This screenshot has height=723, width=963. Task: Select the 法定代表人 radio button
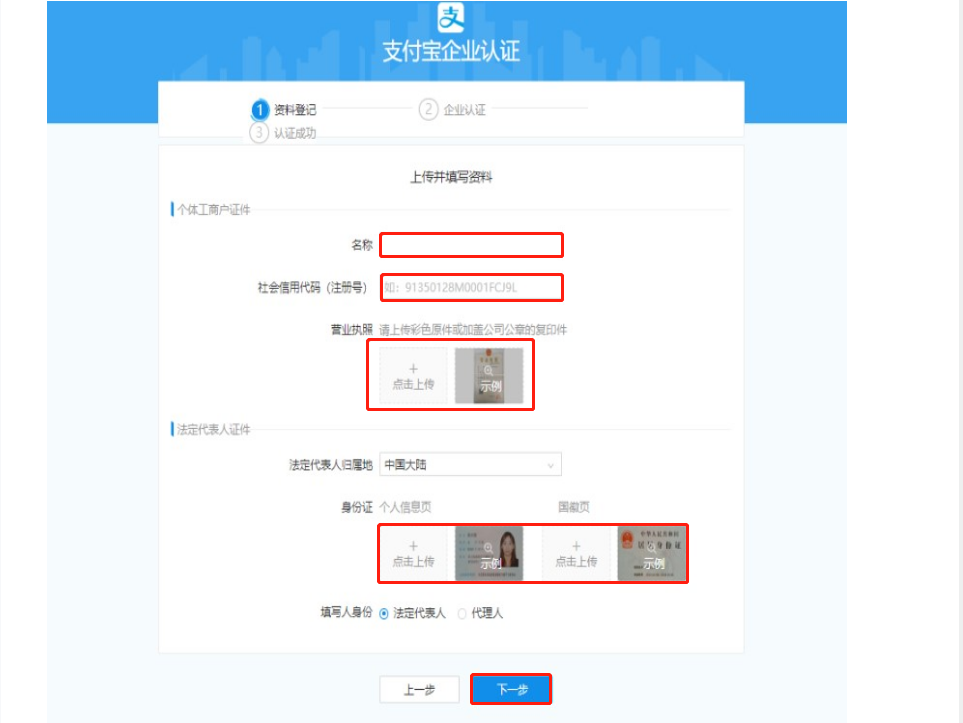[384, 613]
